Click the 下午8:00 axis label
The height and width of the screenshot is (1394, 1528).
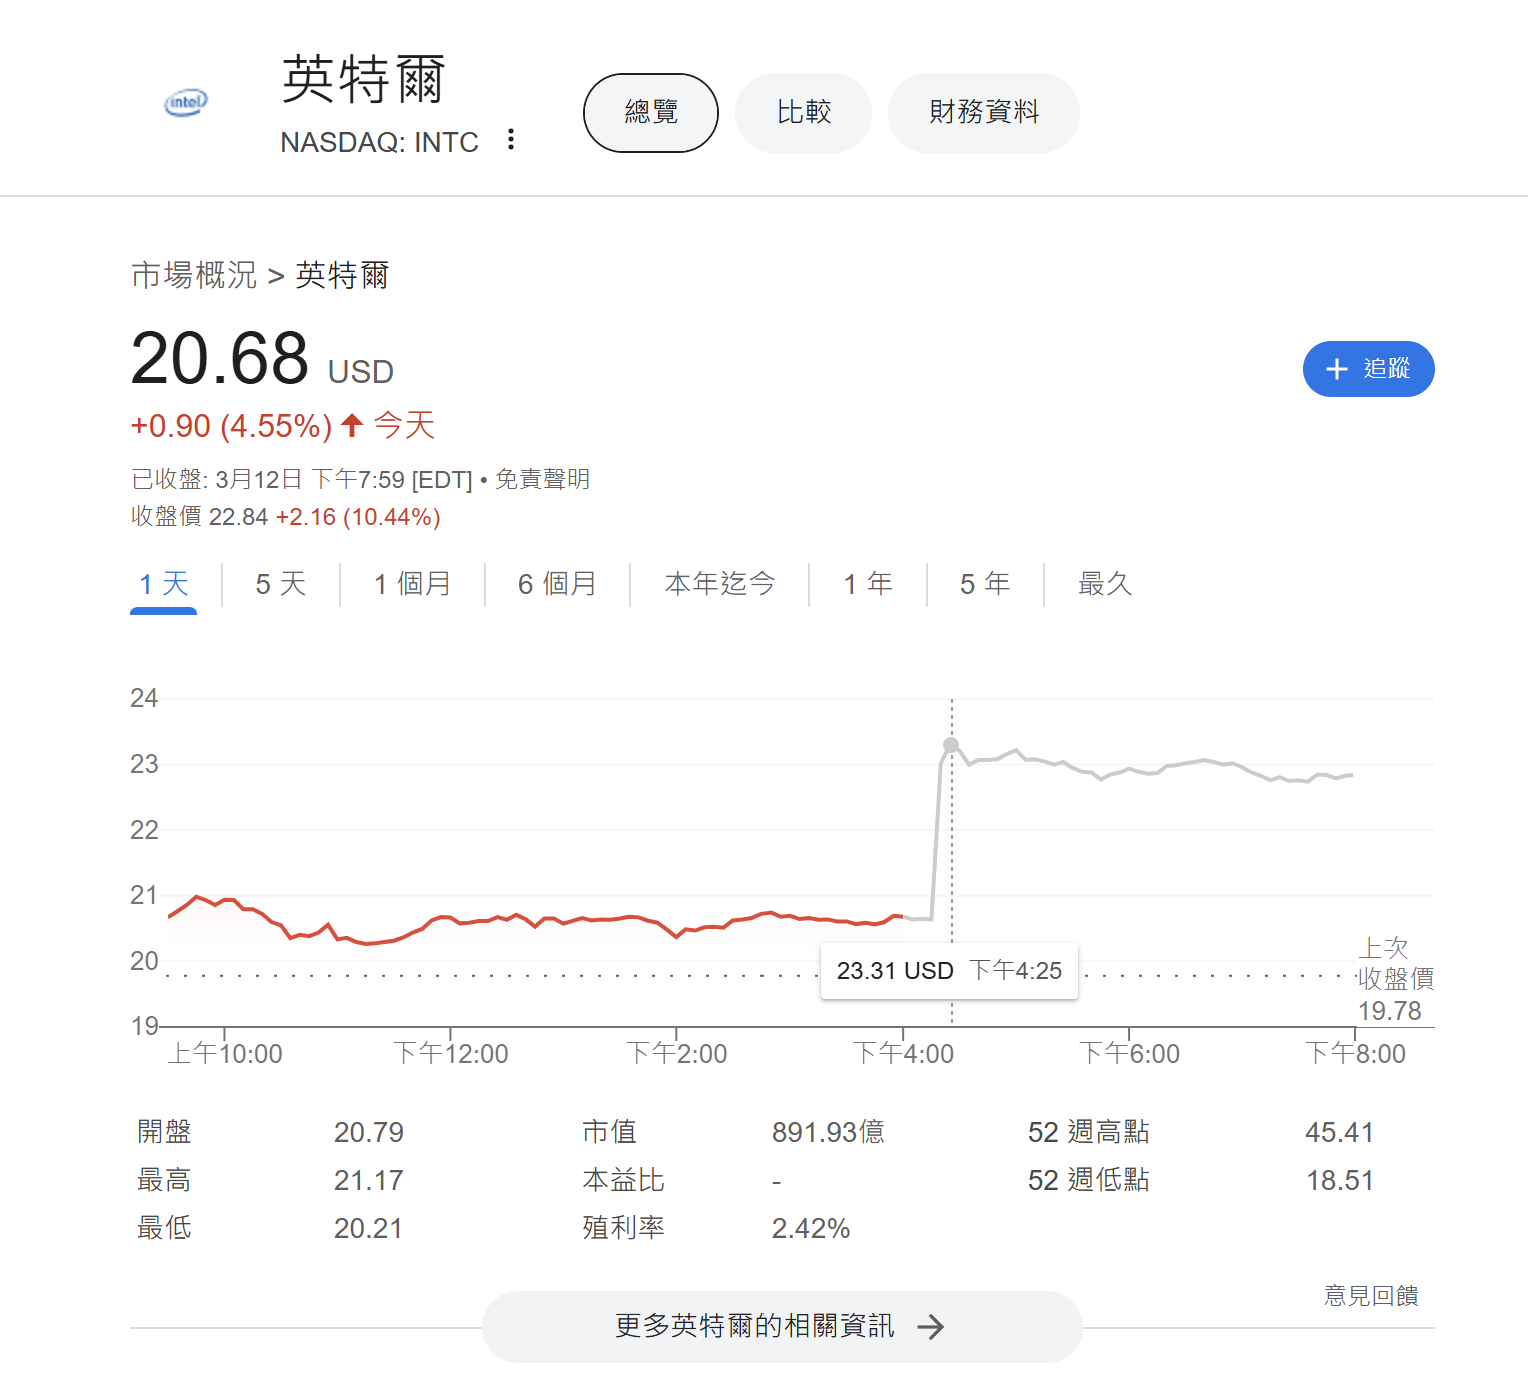[1356, 1053]
